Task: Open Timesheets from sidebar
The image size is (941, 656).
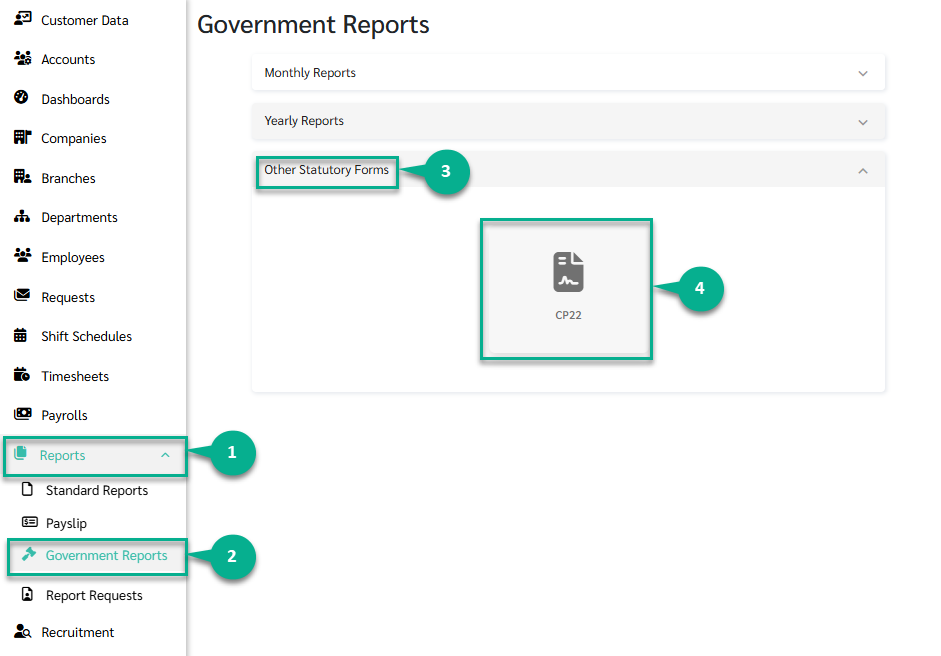Action: pyautogui.click(x=75, y=376)
